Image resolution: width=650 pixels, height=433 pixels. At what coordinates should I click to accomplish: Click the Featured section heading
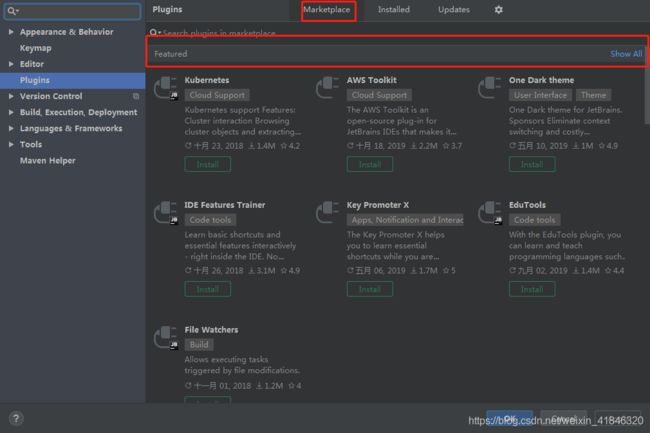coord(170,54)
